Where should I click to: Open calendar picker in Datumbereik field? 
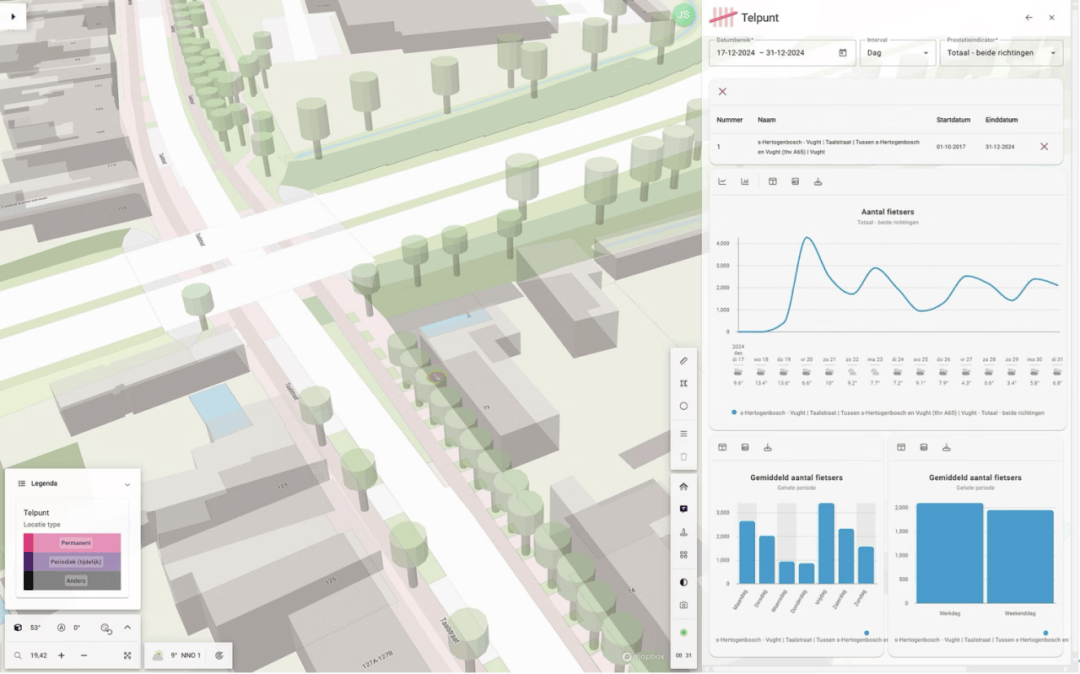[x=842, y=53]
